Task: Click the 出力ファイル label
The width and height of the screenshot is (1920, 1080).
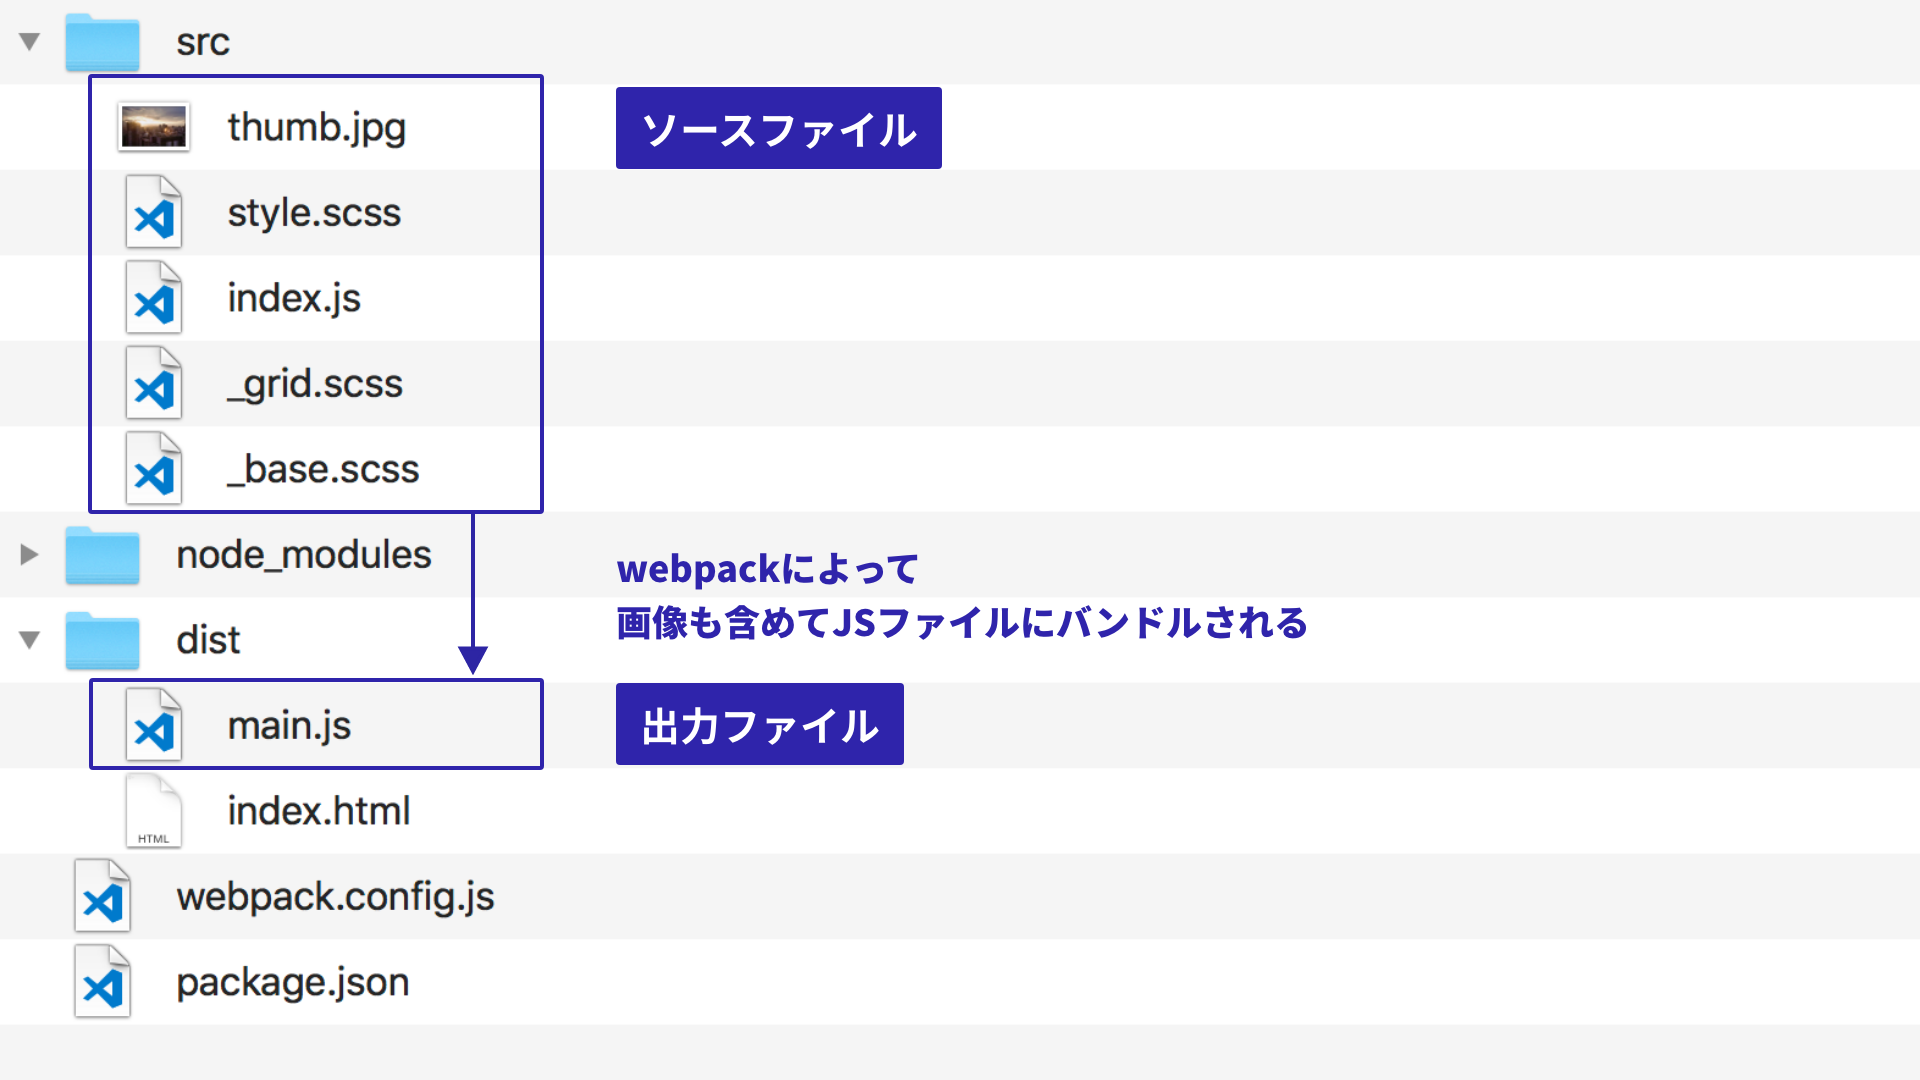Action: pos(759,724)
